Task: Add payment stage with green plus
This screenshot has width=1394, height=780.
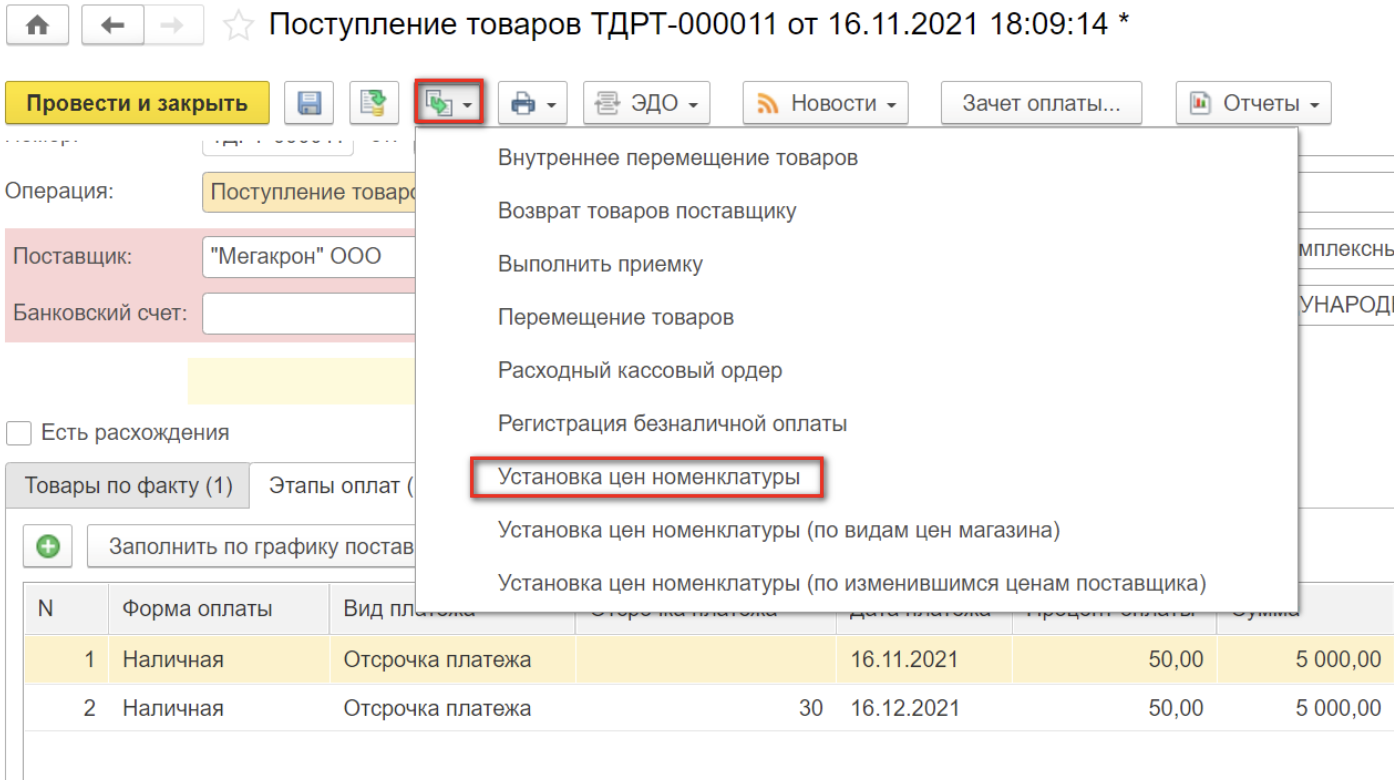Action: (47, 546)
